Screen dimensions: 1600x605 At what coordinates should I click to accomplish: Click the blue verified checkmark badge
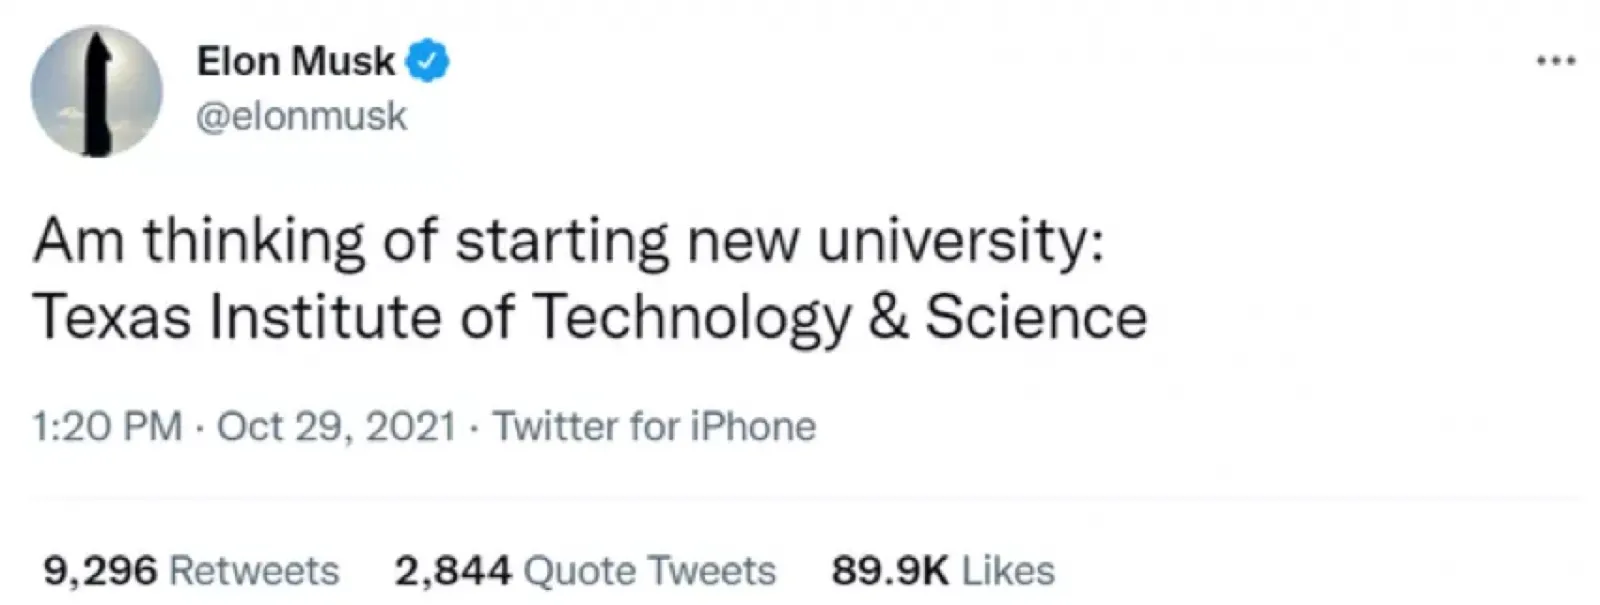pos(427,62)
